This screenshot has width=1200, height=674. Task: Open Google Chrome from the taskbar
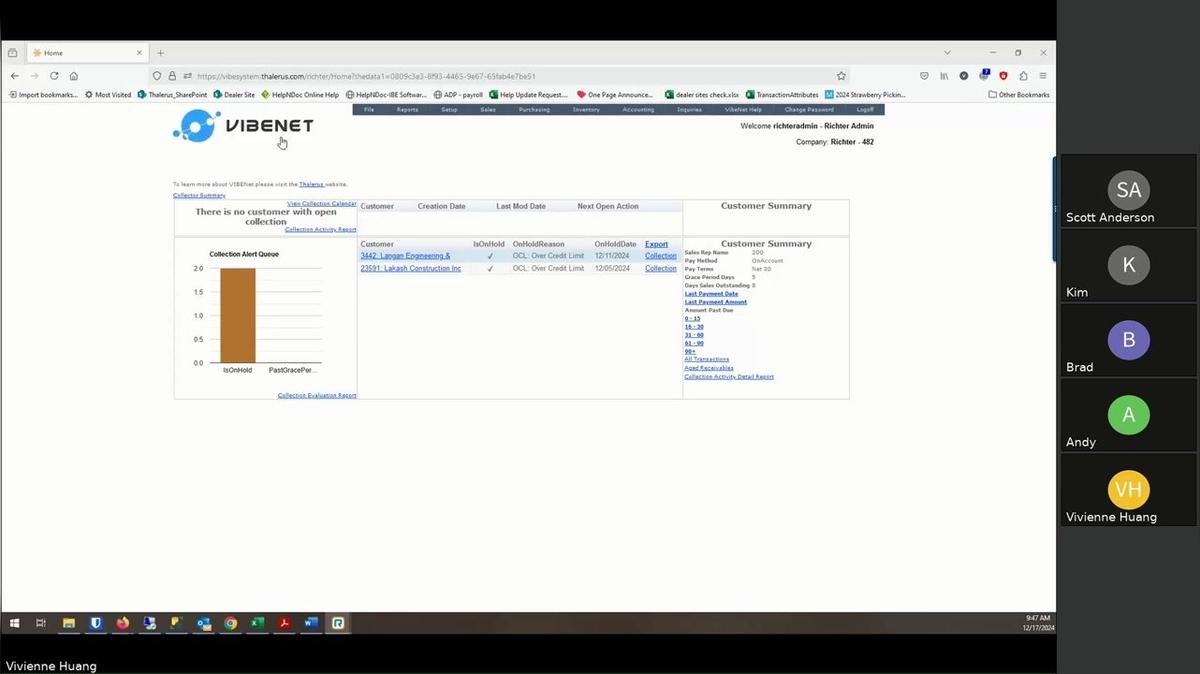tap(230, 623)
